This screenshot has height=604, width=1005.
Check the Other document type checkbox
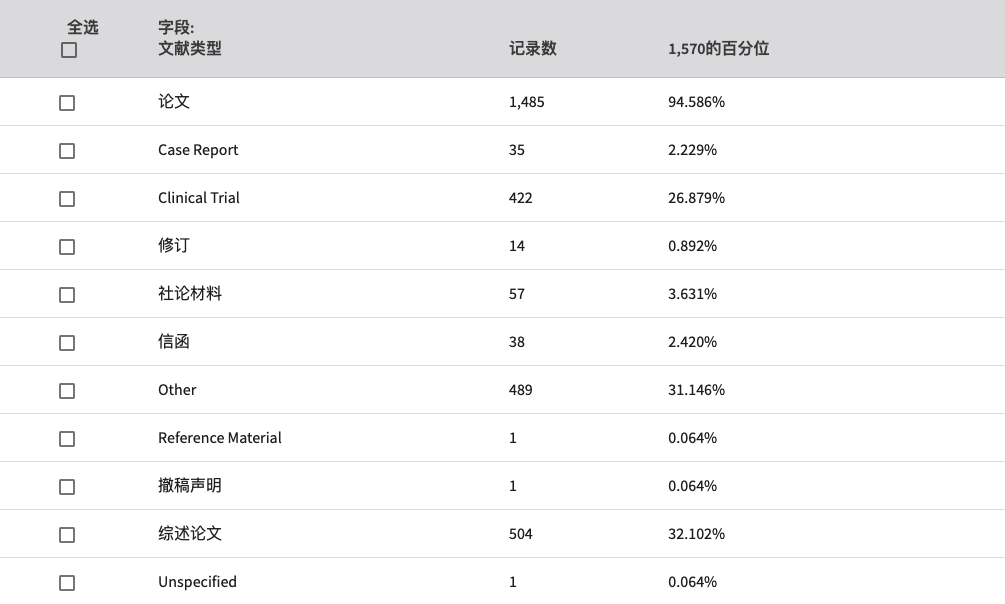pos(67,391)
